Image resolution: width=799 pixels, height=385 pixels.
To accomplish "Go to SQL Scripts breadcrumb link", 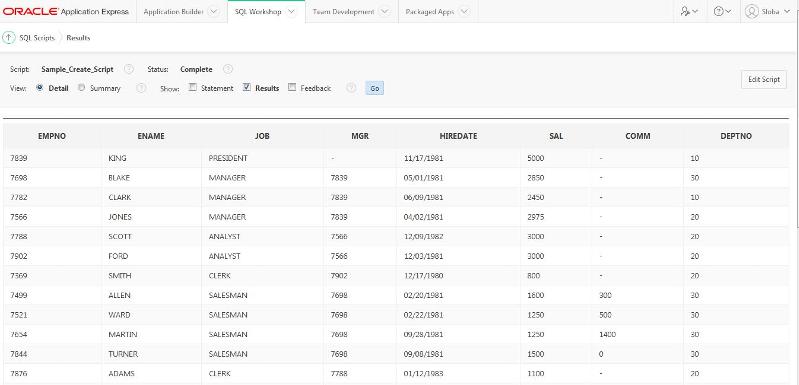I will pyautogui.click(x=37, y=38).
